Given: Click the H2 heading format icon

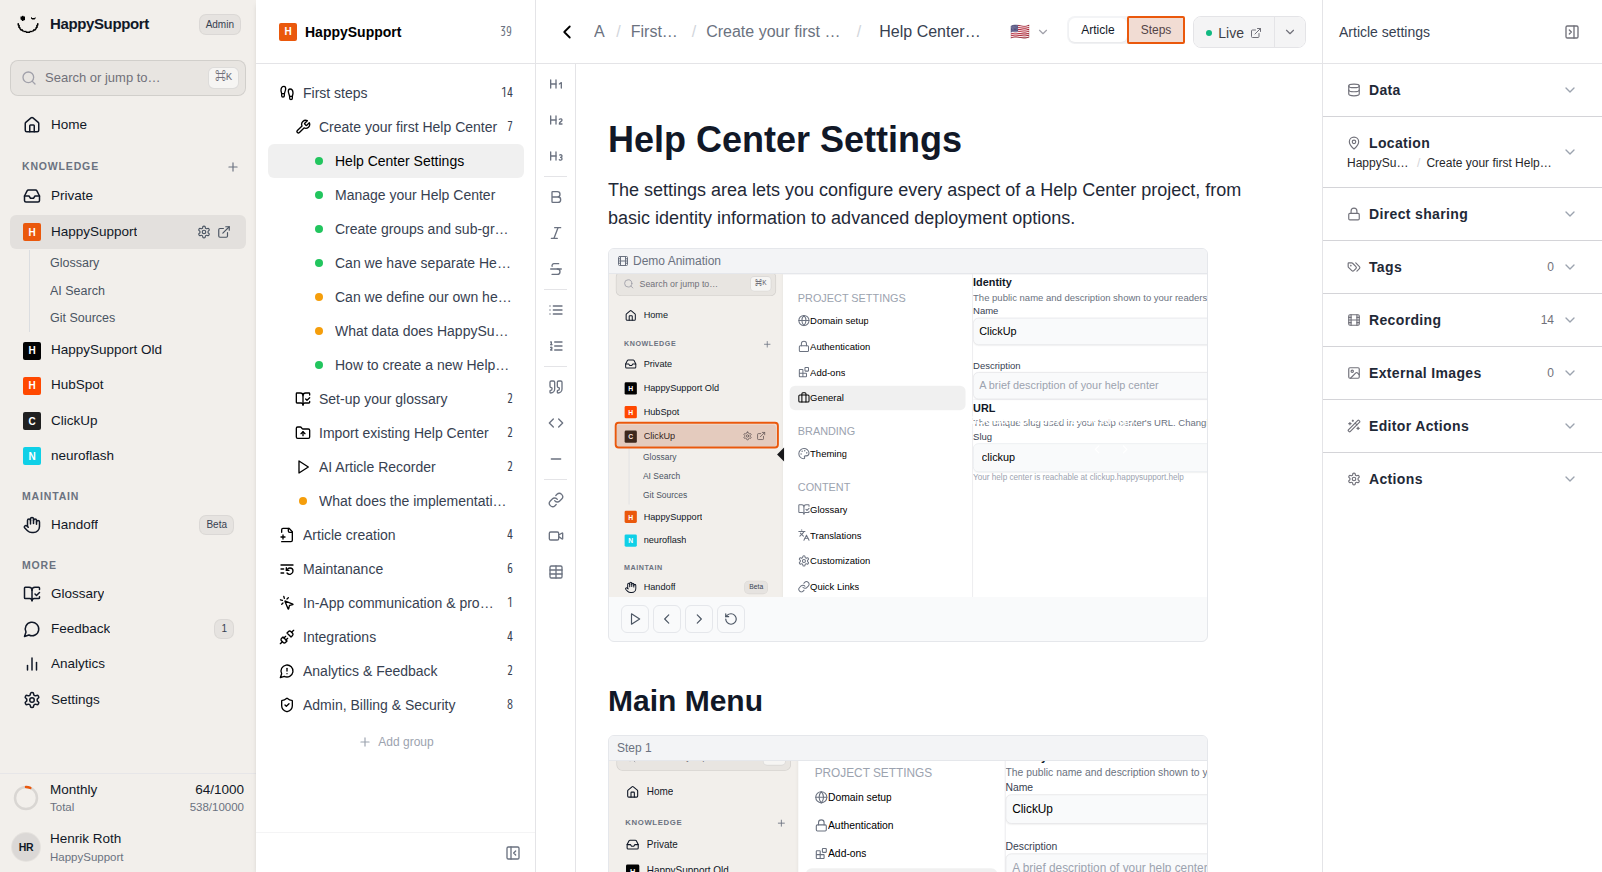Looking at the screenshot, I should (556, 121).
